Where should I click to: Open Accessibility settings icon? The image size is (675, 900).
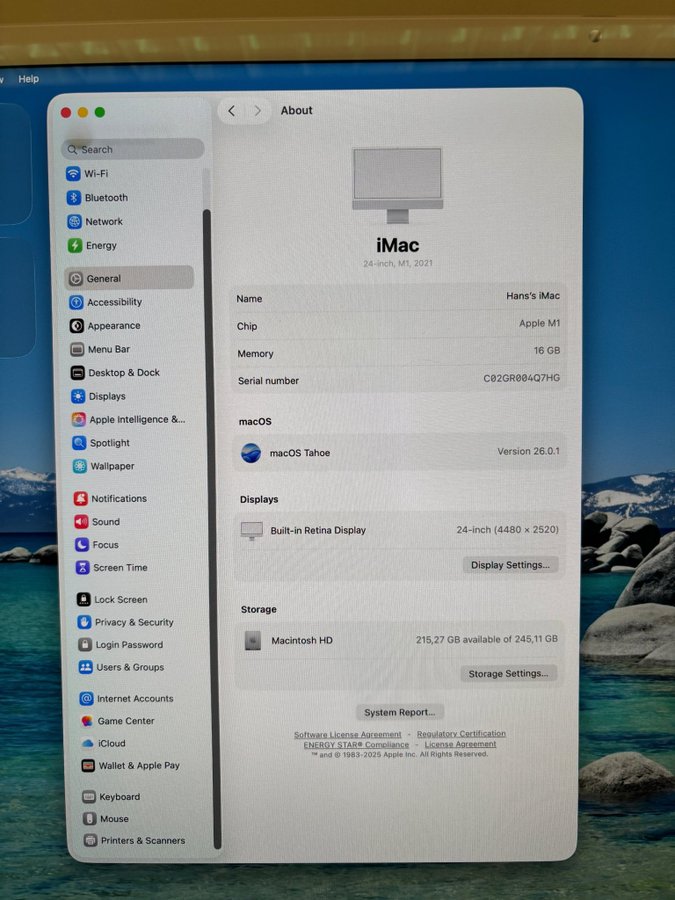(x=77, y=302)
